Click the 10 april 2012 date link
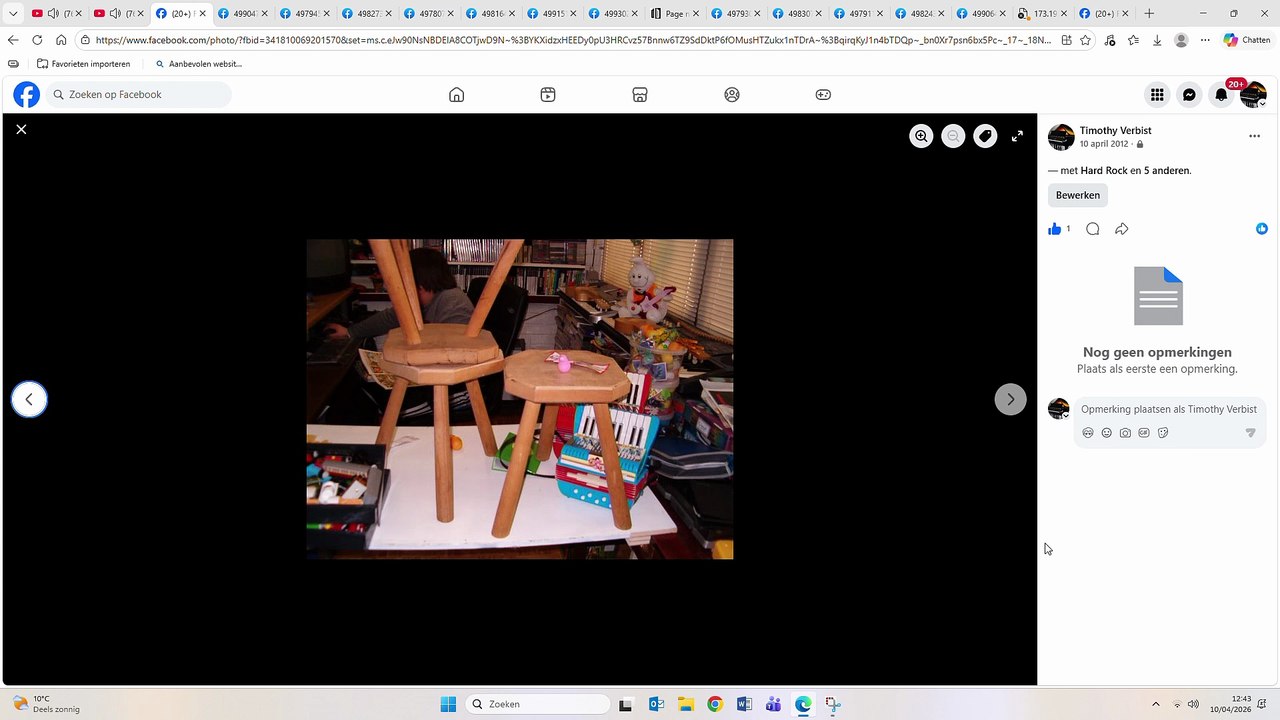The width and height of the screenshot is (1280, 720). click(x=1105, y=144)
